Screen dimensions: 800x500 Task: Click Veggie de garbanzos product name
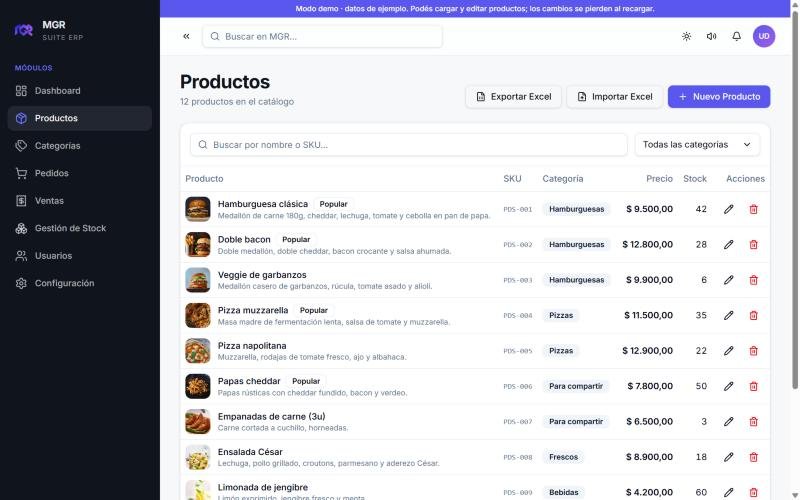(262, 275)
